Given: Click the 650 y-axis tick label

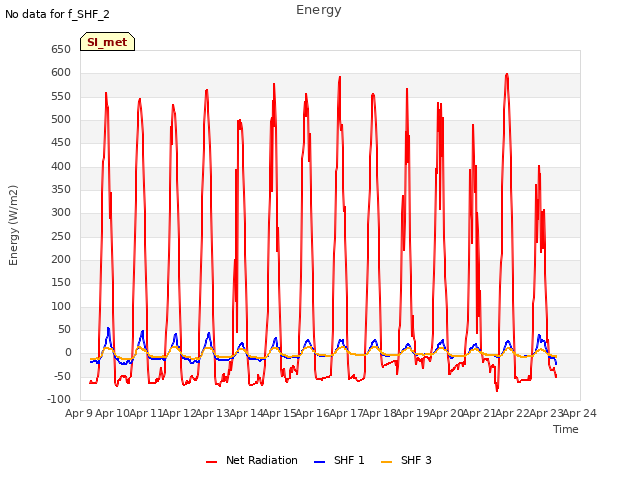Looking at the screenshot, I should [x=61, y=49].
